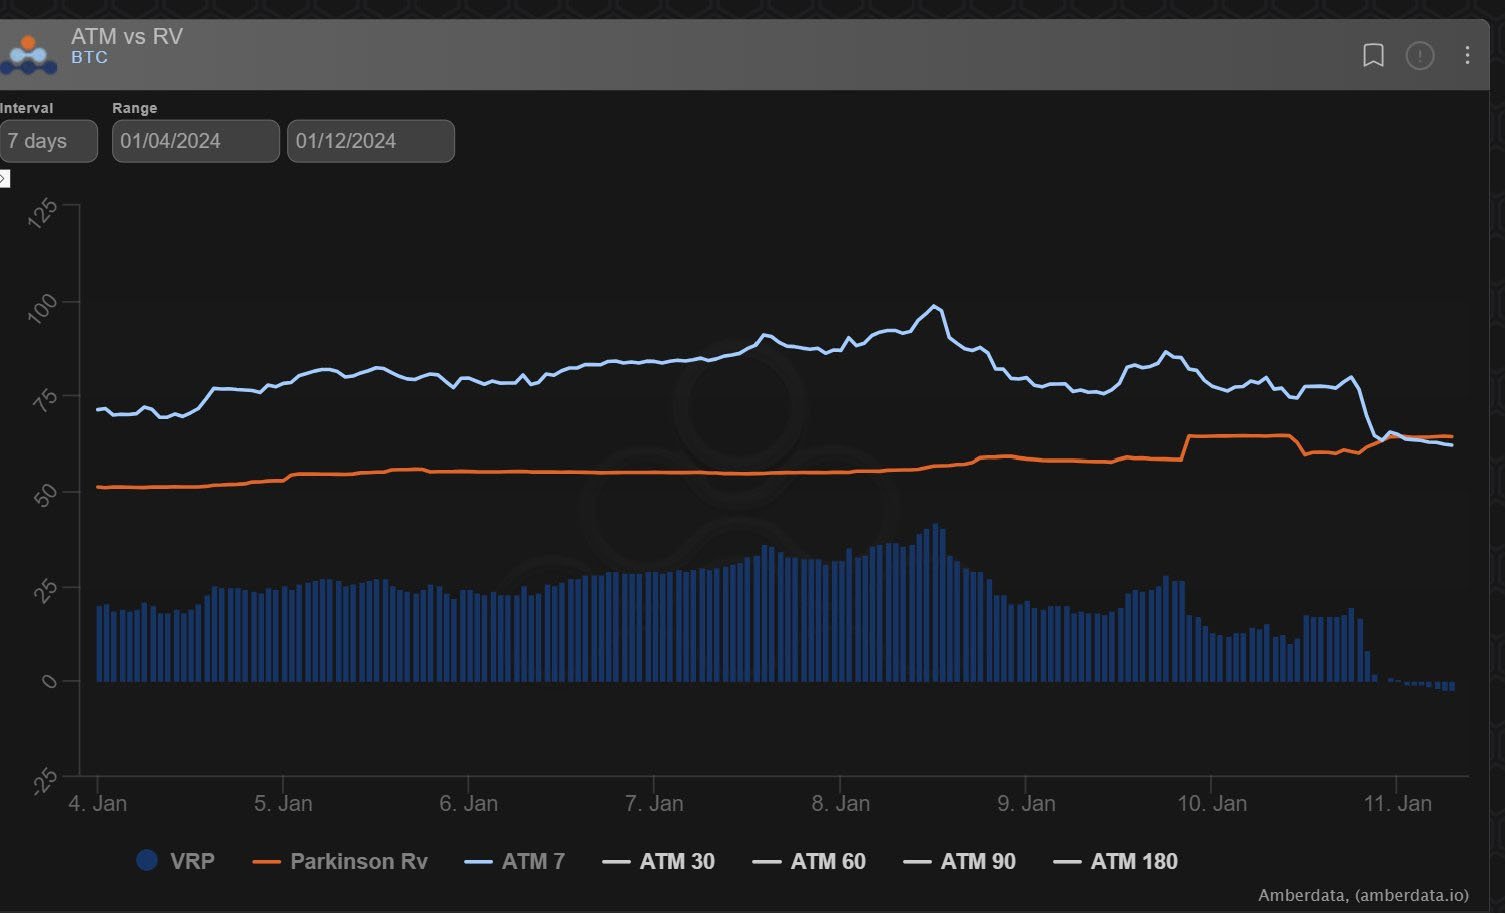Click the tallest blue VRP bar
This screenshot has height=914, width=1506.
tap(935, 602)
